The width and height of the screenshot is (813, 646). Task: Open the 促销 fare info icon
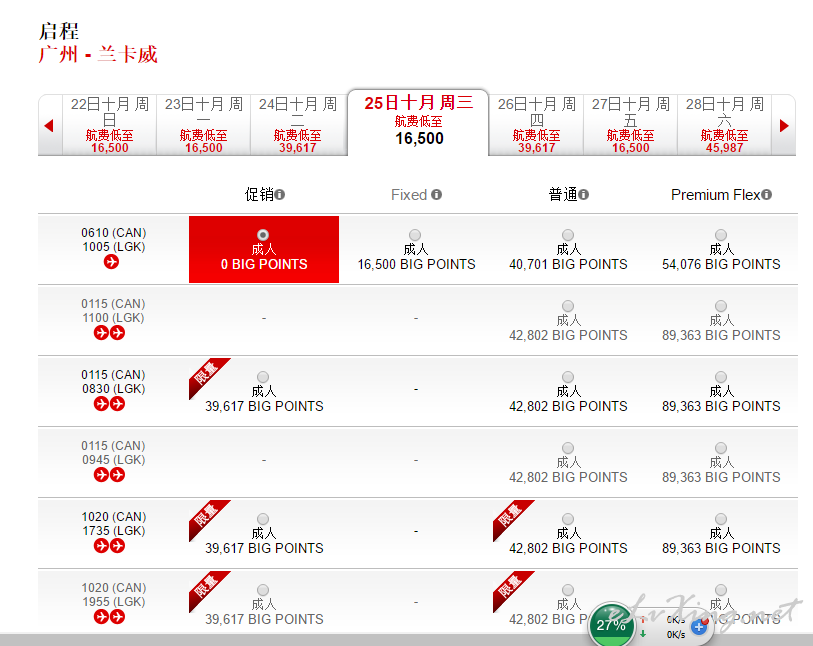point(280,194)
